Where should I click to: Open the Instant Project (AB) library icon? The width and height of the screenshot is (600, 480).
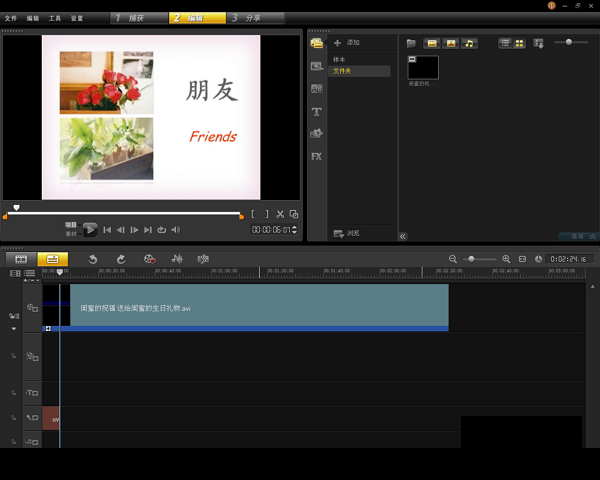(x=316, y=89)
